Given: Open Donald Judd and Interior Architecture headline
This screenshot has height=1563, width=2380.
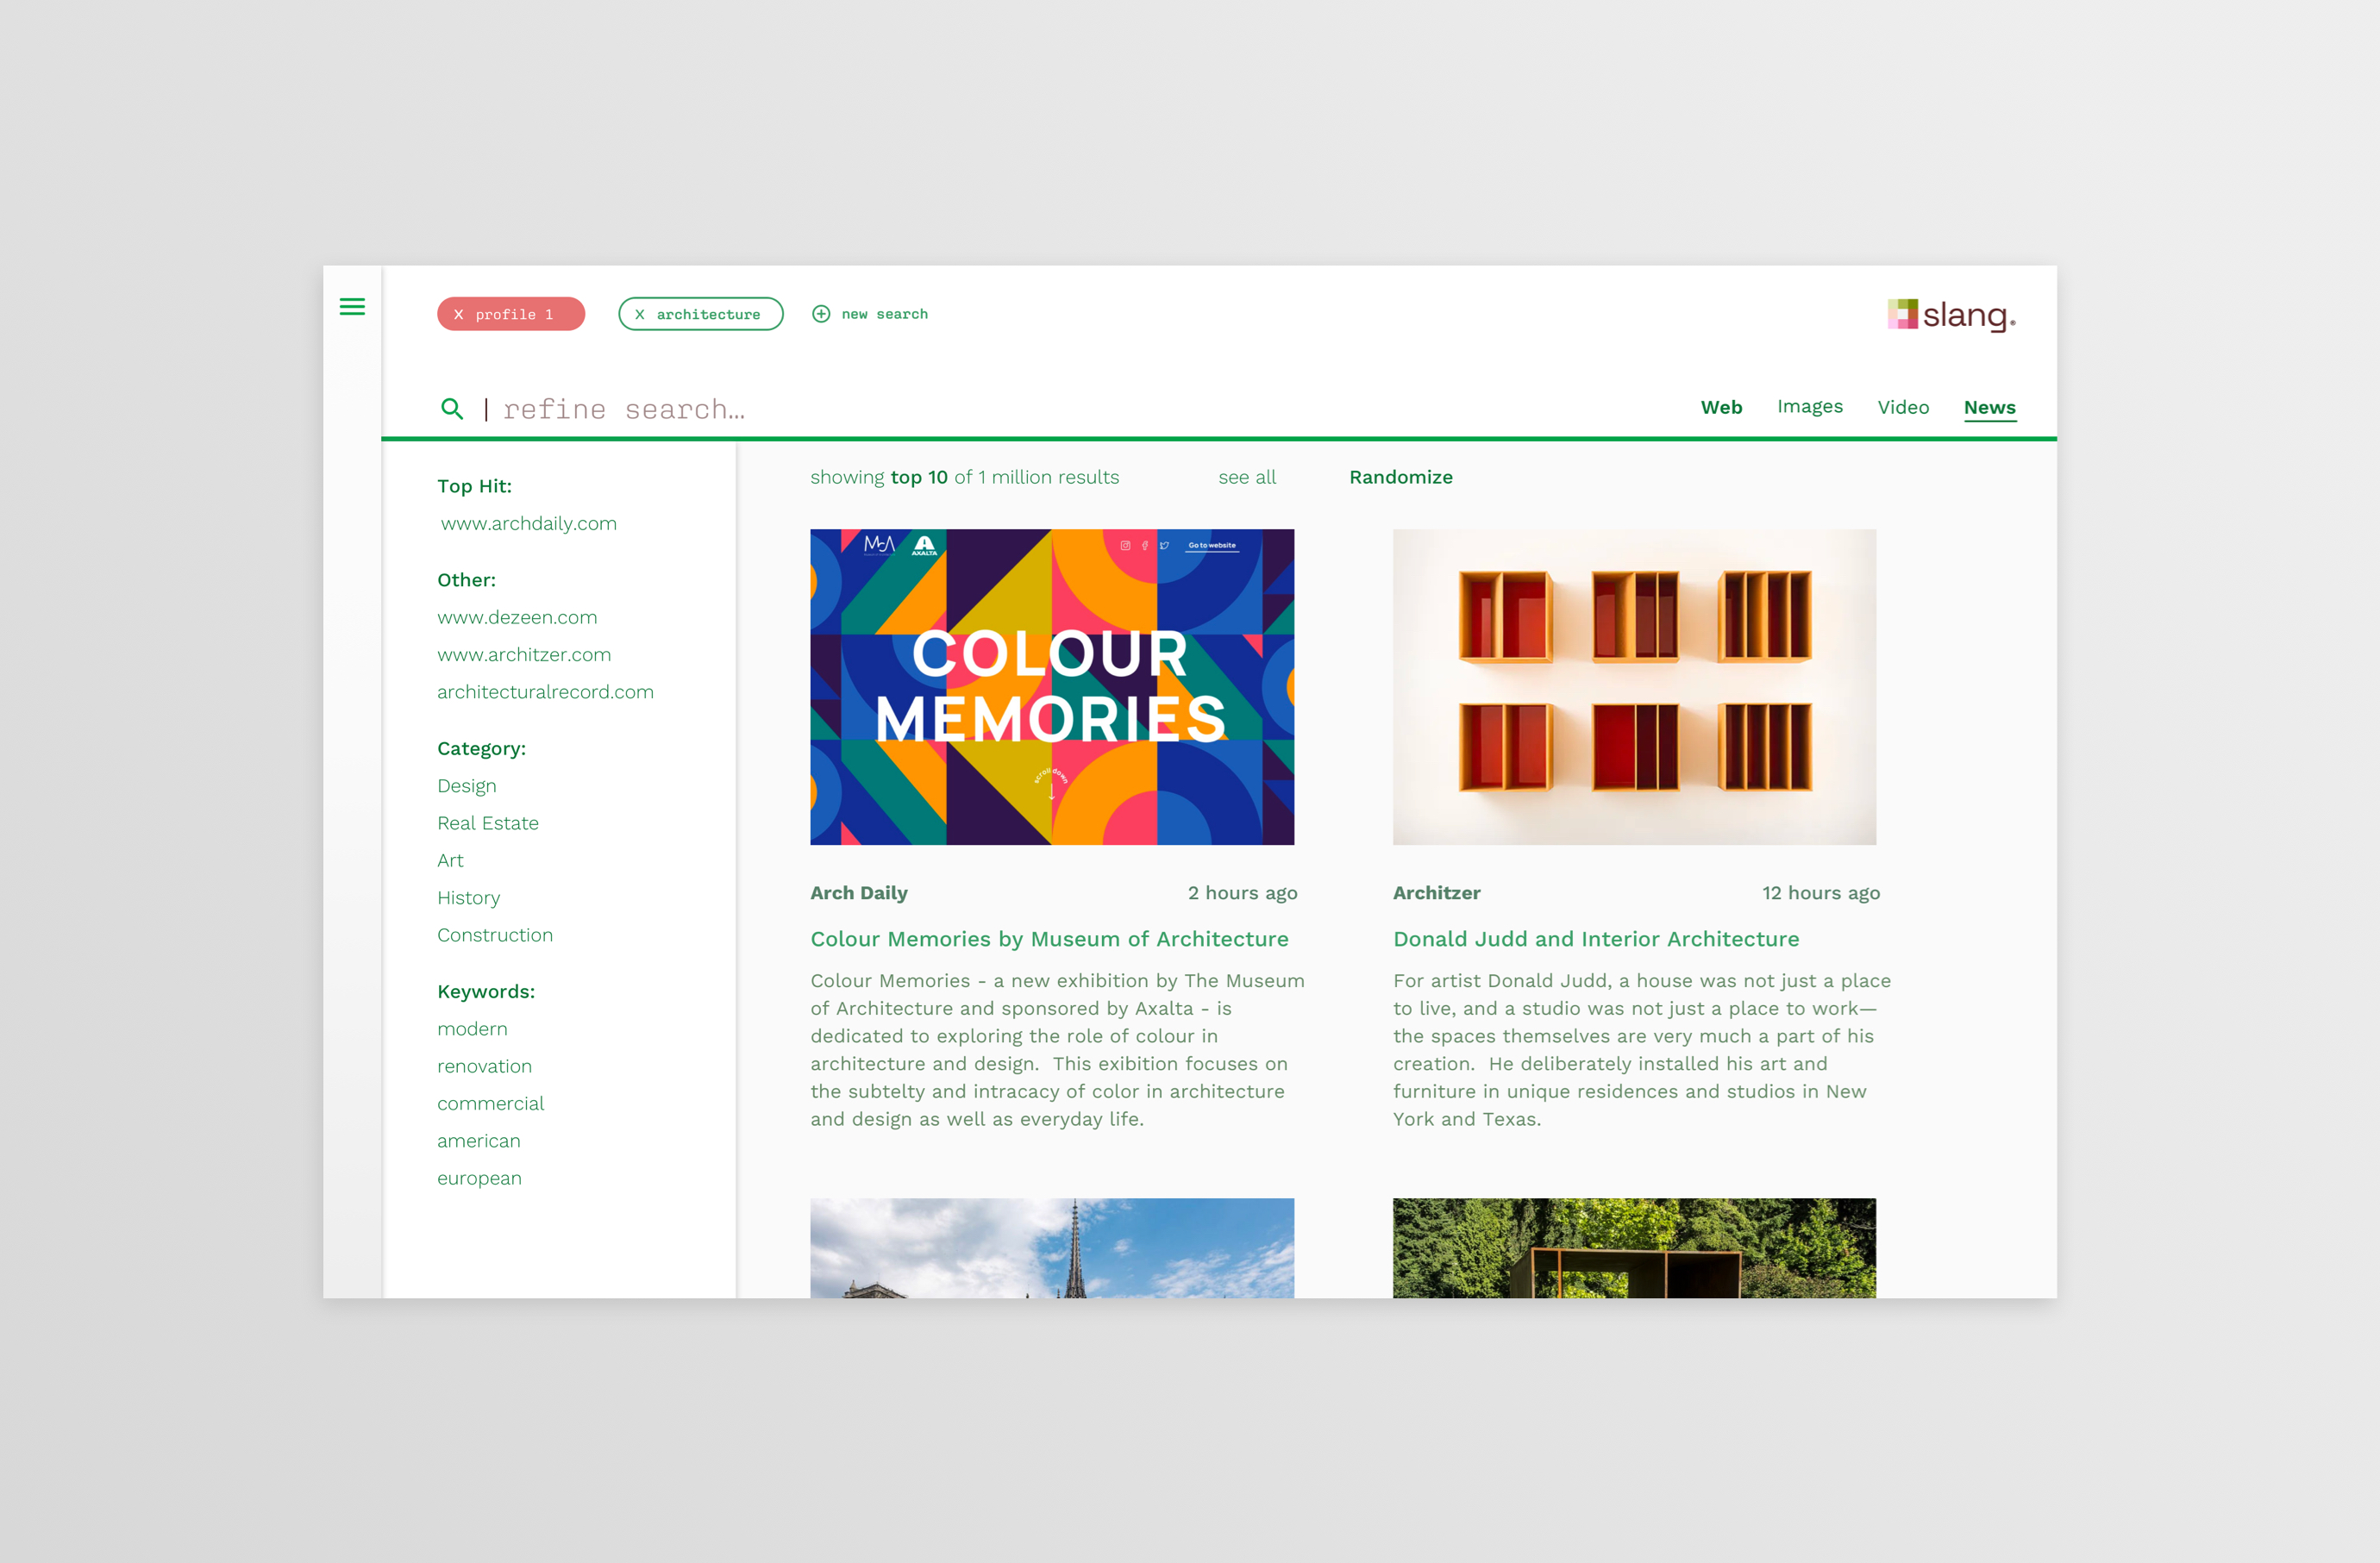Looking at the screenshot, I should (1595, 939).
